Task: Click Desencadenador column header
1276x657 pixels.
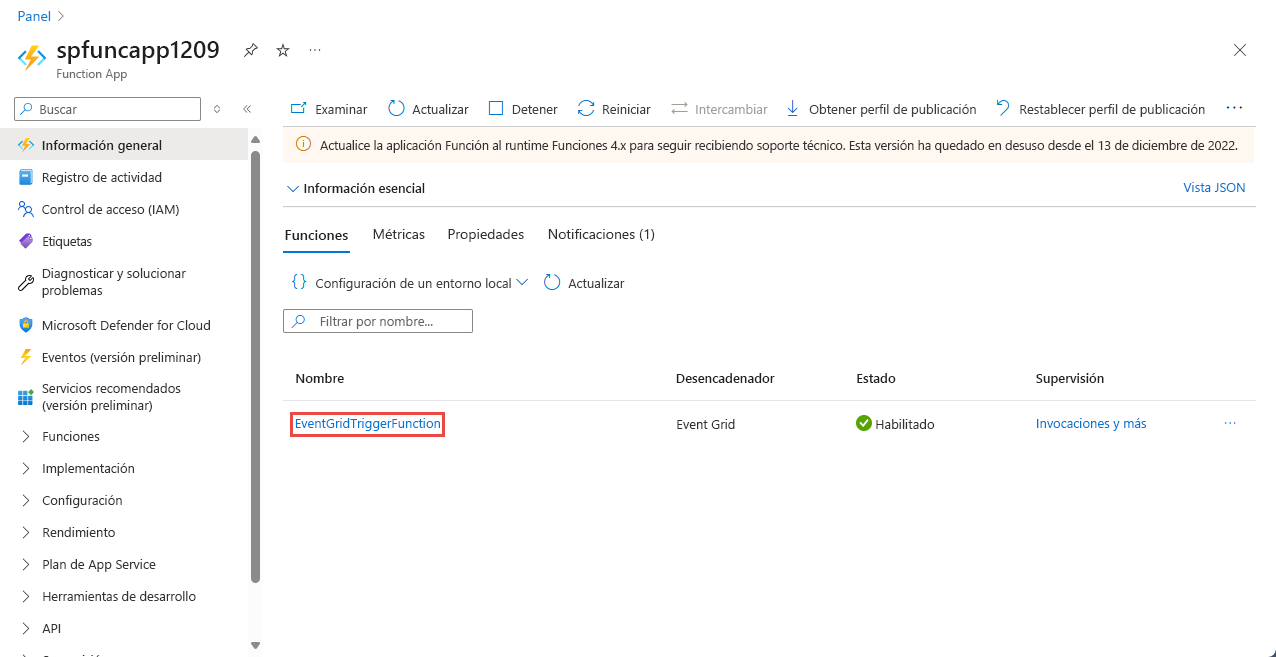Action: [x=725, y=378]
